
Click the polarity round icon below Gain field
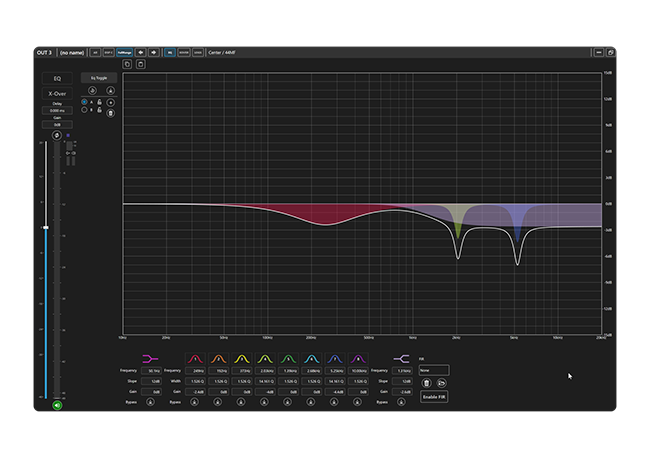pyautogui.click(x=57, y=136)
